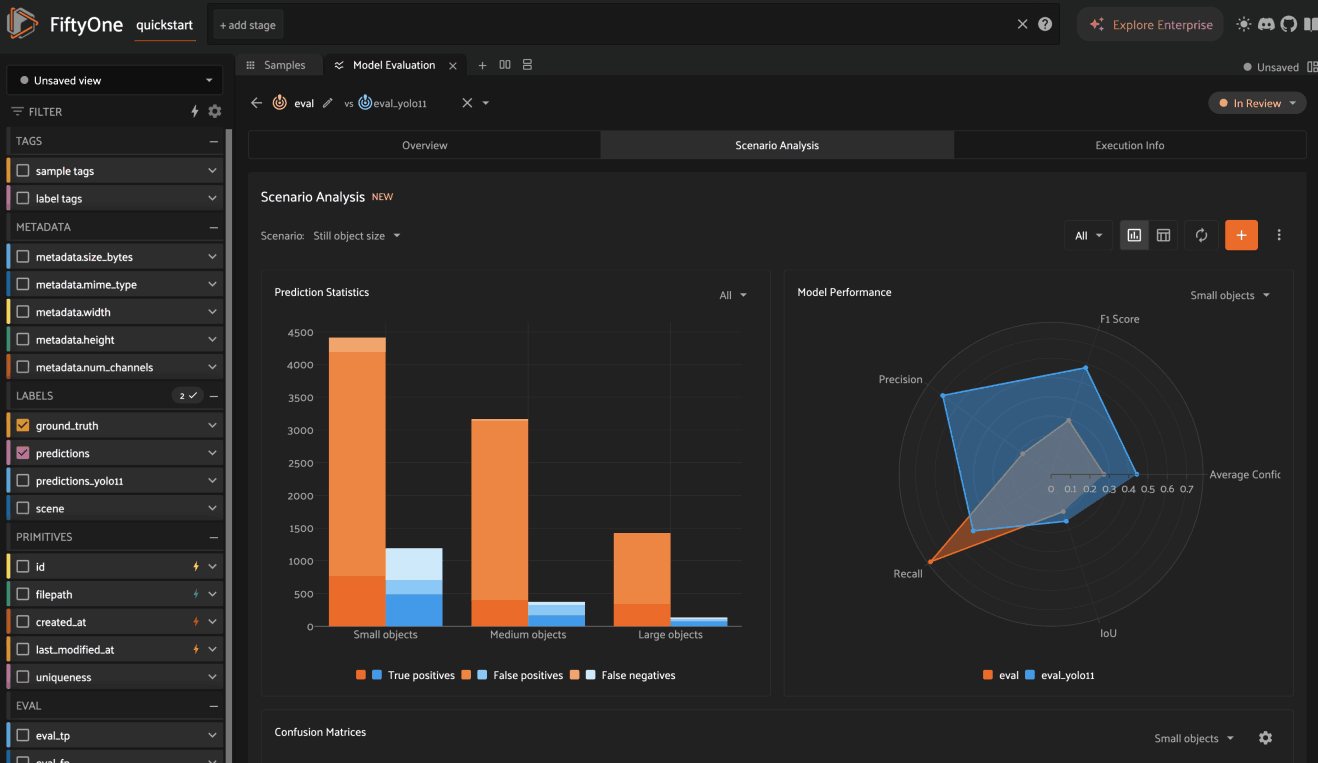Create a new scenario with the orange plus button

tap(1241, 235)
